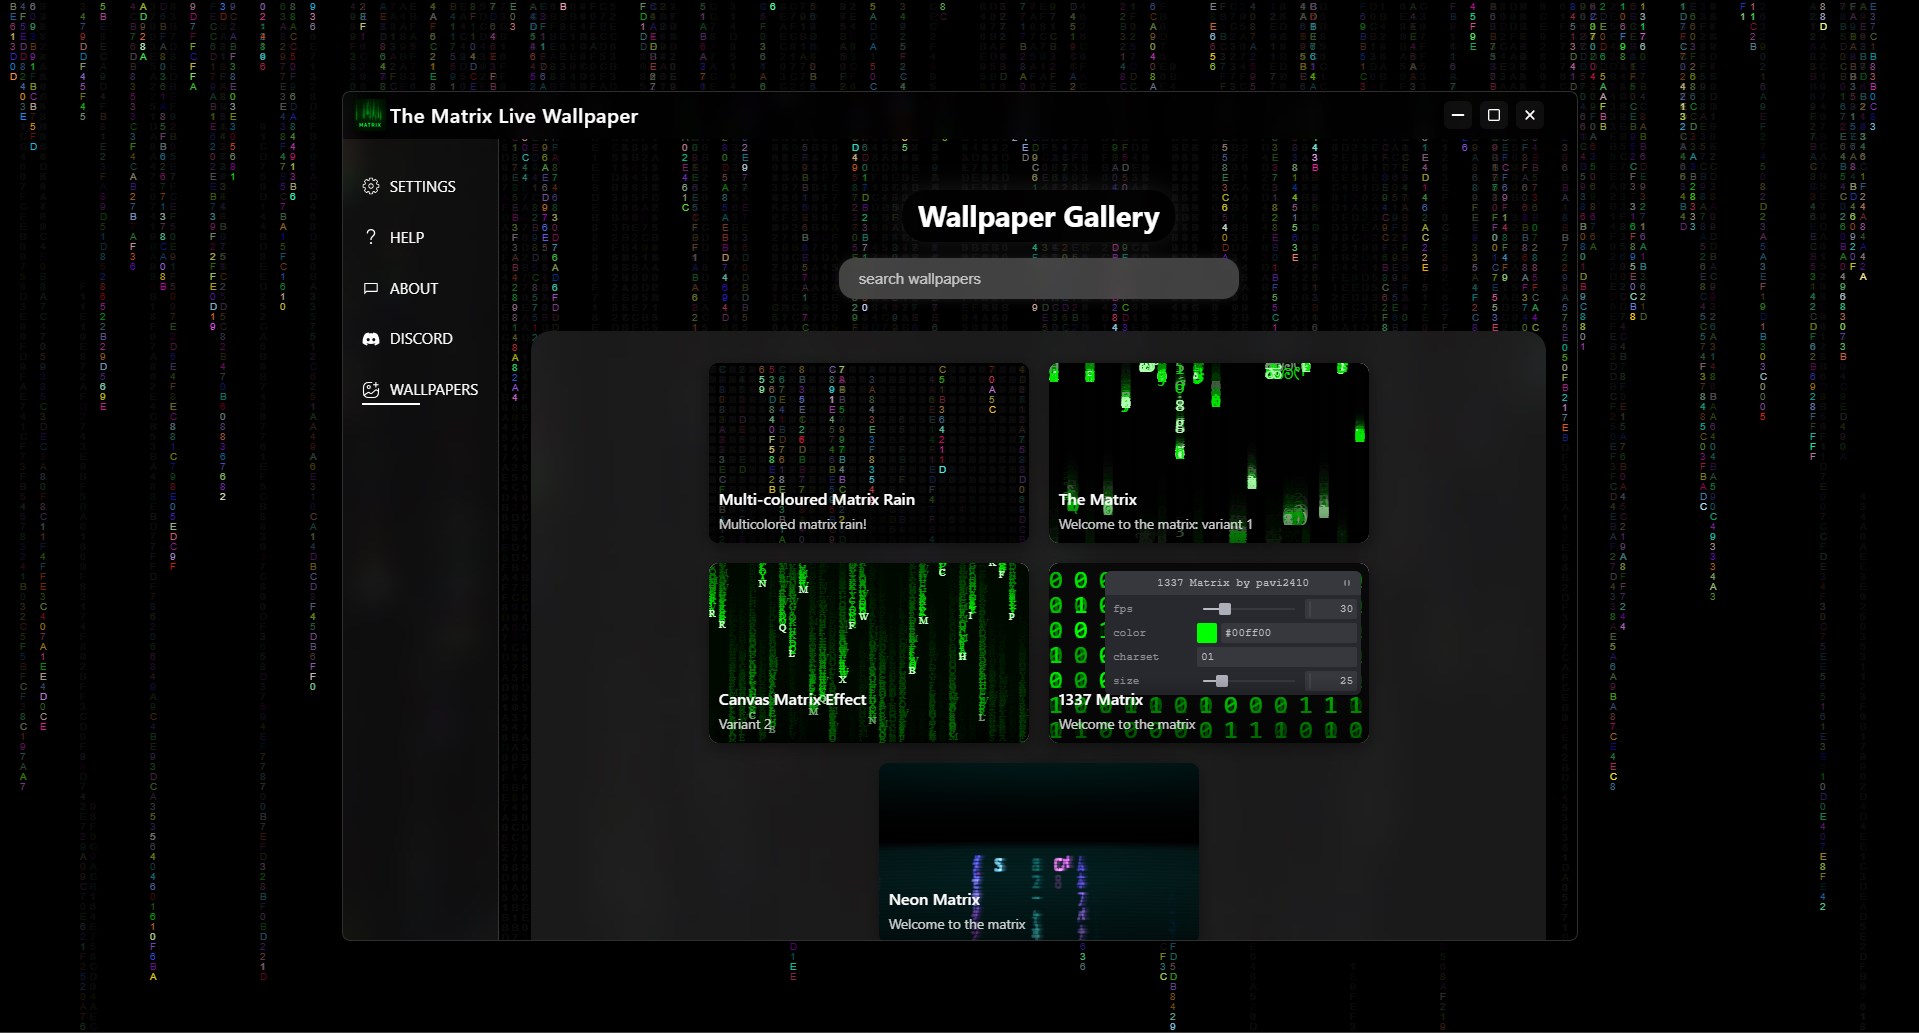Click the size value 25 field
1919x1033 pixels.
pyautogui.click(x=1332, y=680)
